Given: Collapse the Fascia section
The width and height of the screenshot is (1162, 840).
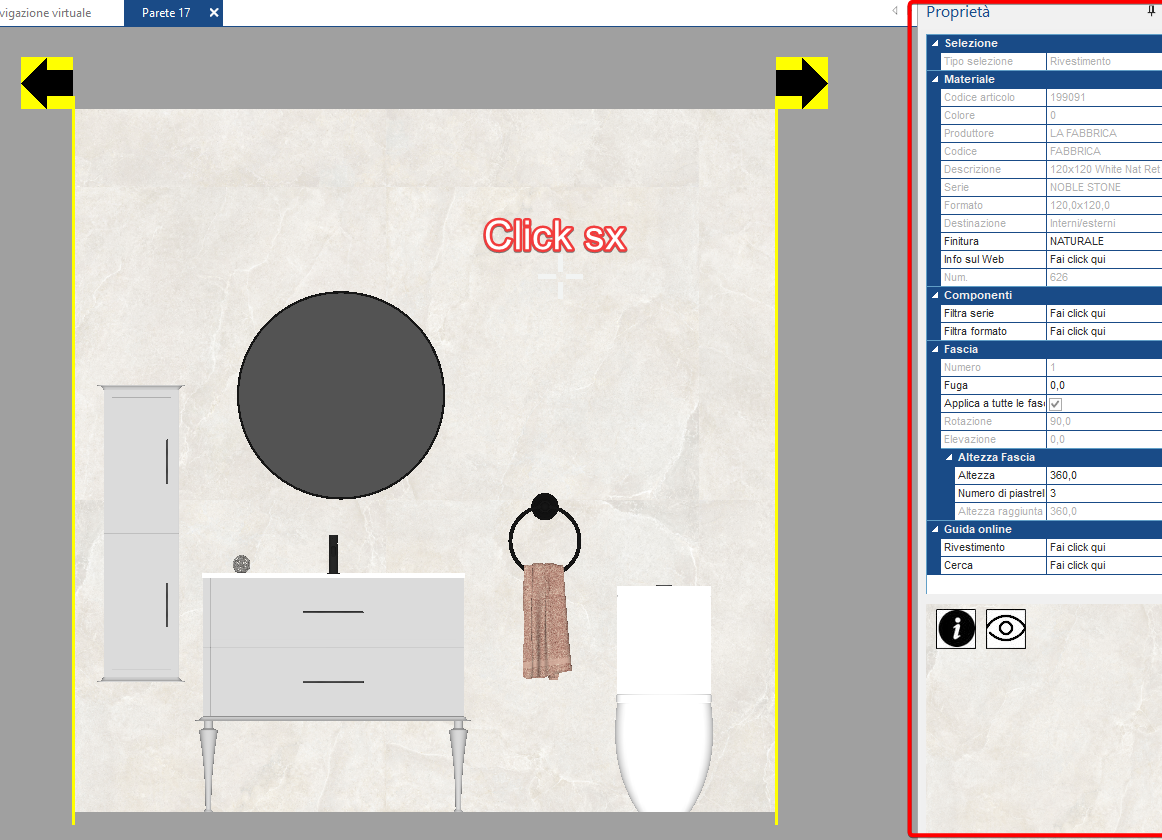Looking at the screenshot, I should 935,349.
